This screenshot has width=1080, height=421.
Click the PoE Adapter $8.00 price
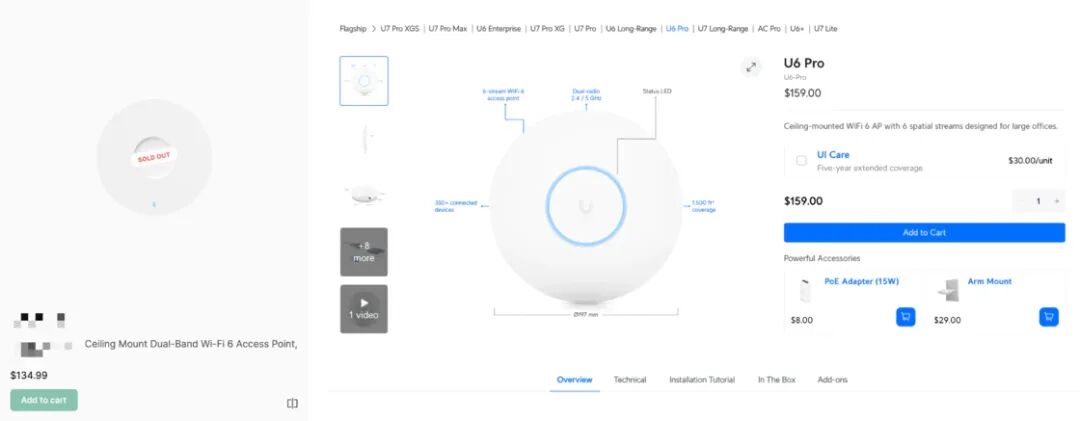802,320
